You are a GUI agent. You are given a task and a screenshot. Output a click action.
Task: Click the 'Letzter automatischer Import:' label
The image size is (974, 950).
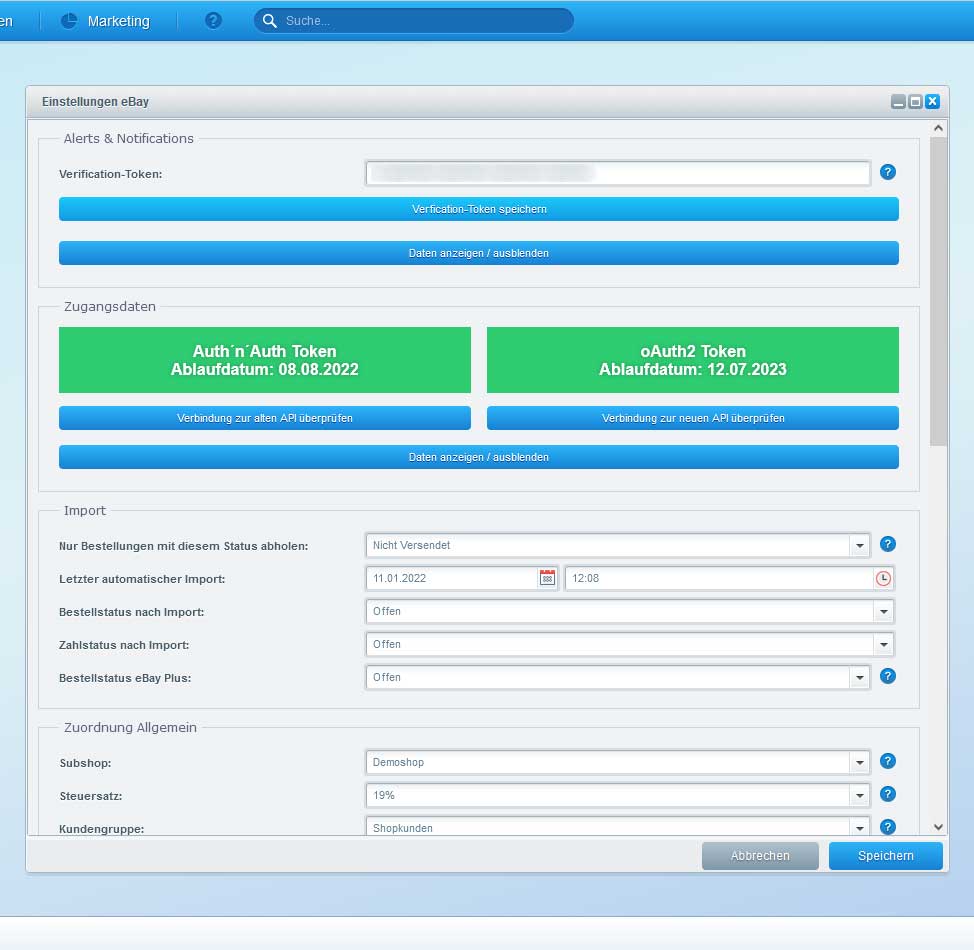pos(142,579)
